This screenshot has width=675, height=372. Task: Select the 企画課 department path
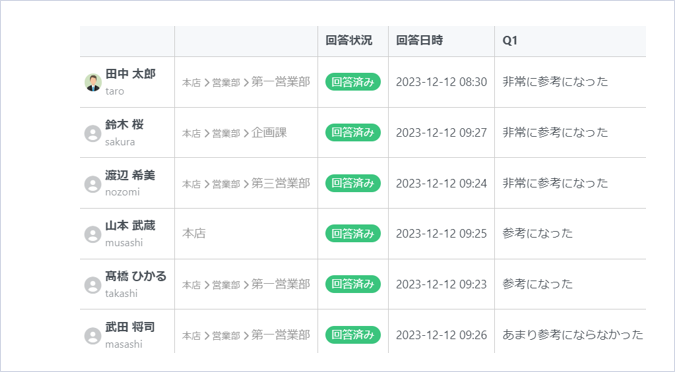pyautogui.click(x=235, y=133)
